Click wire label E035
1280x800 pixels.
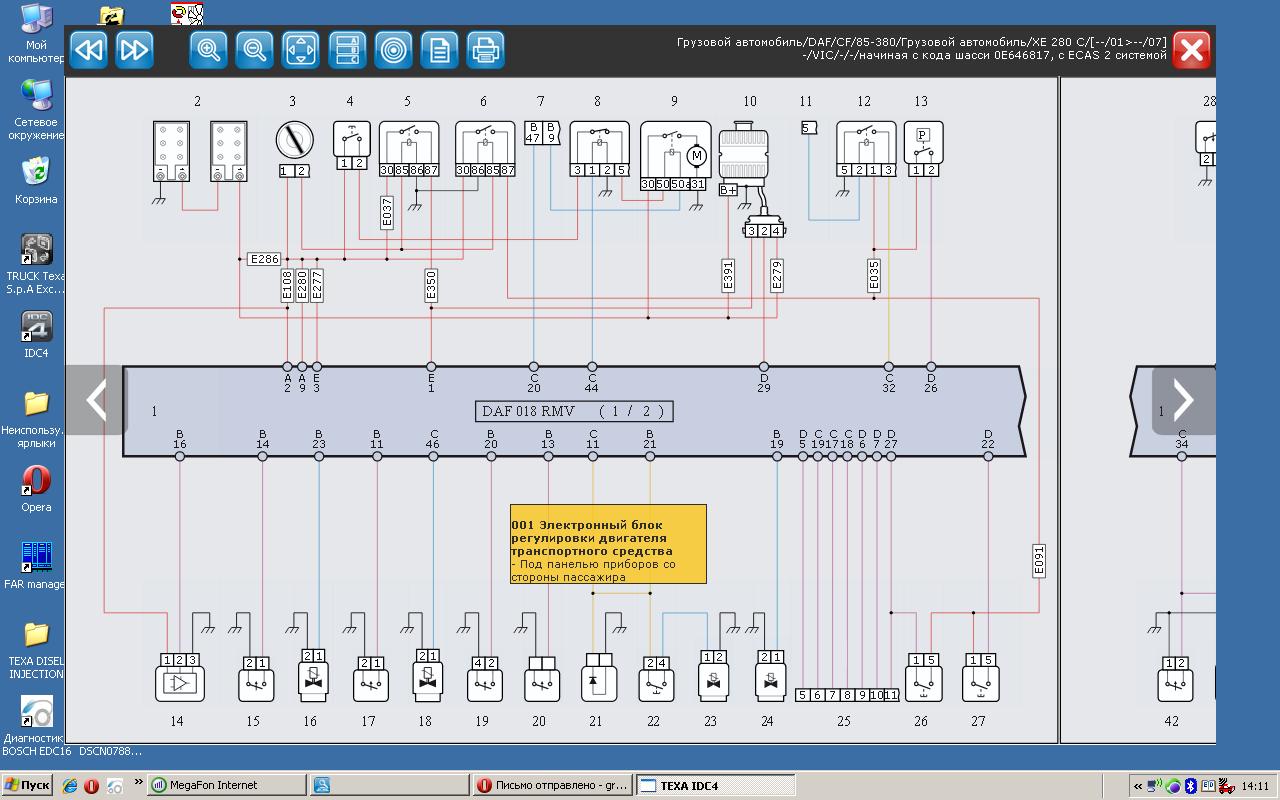pyautogui.click(x=874, y=276)
